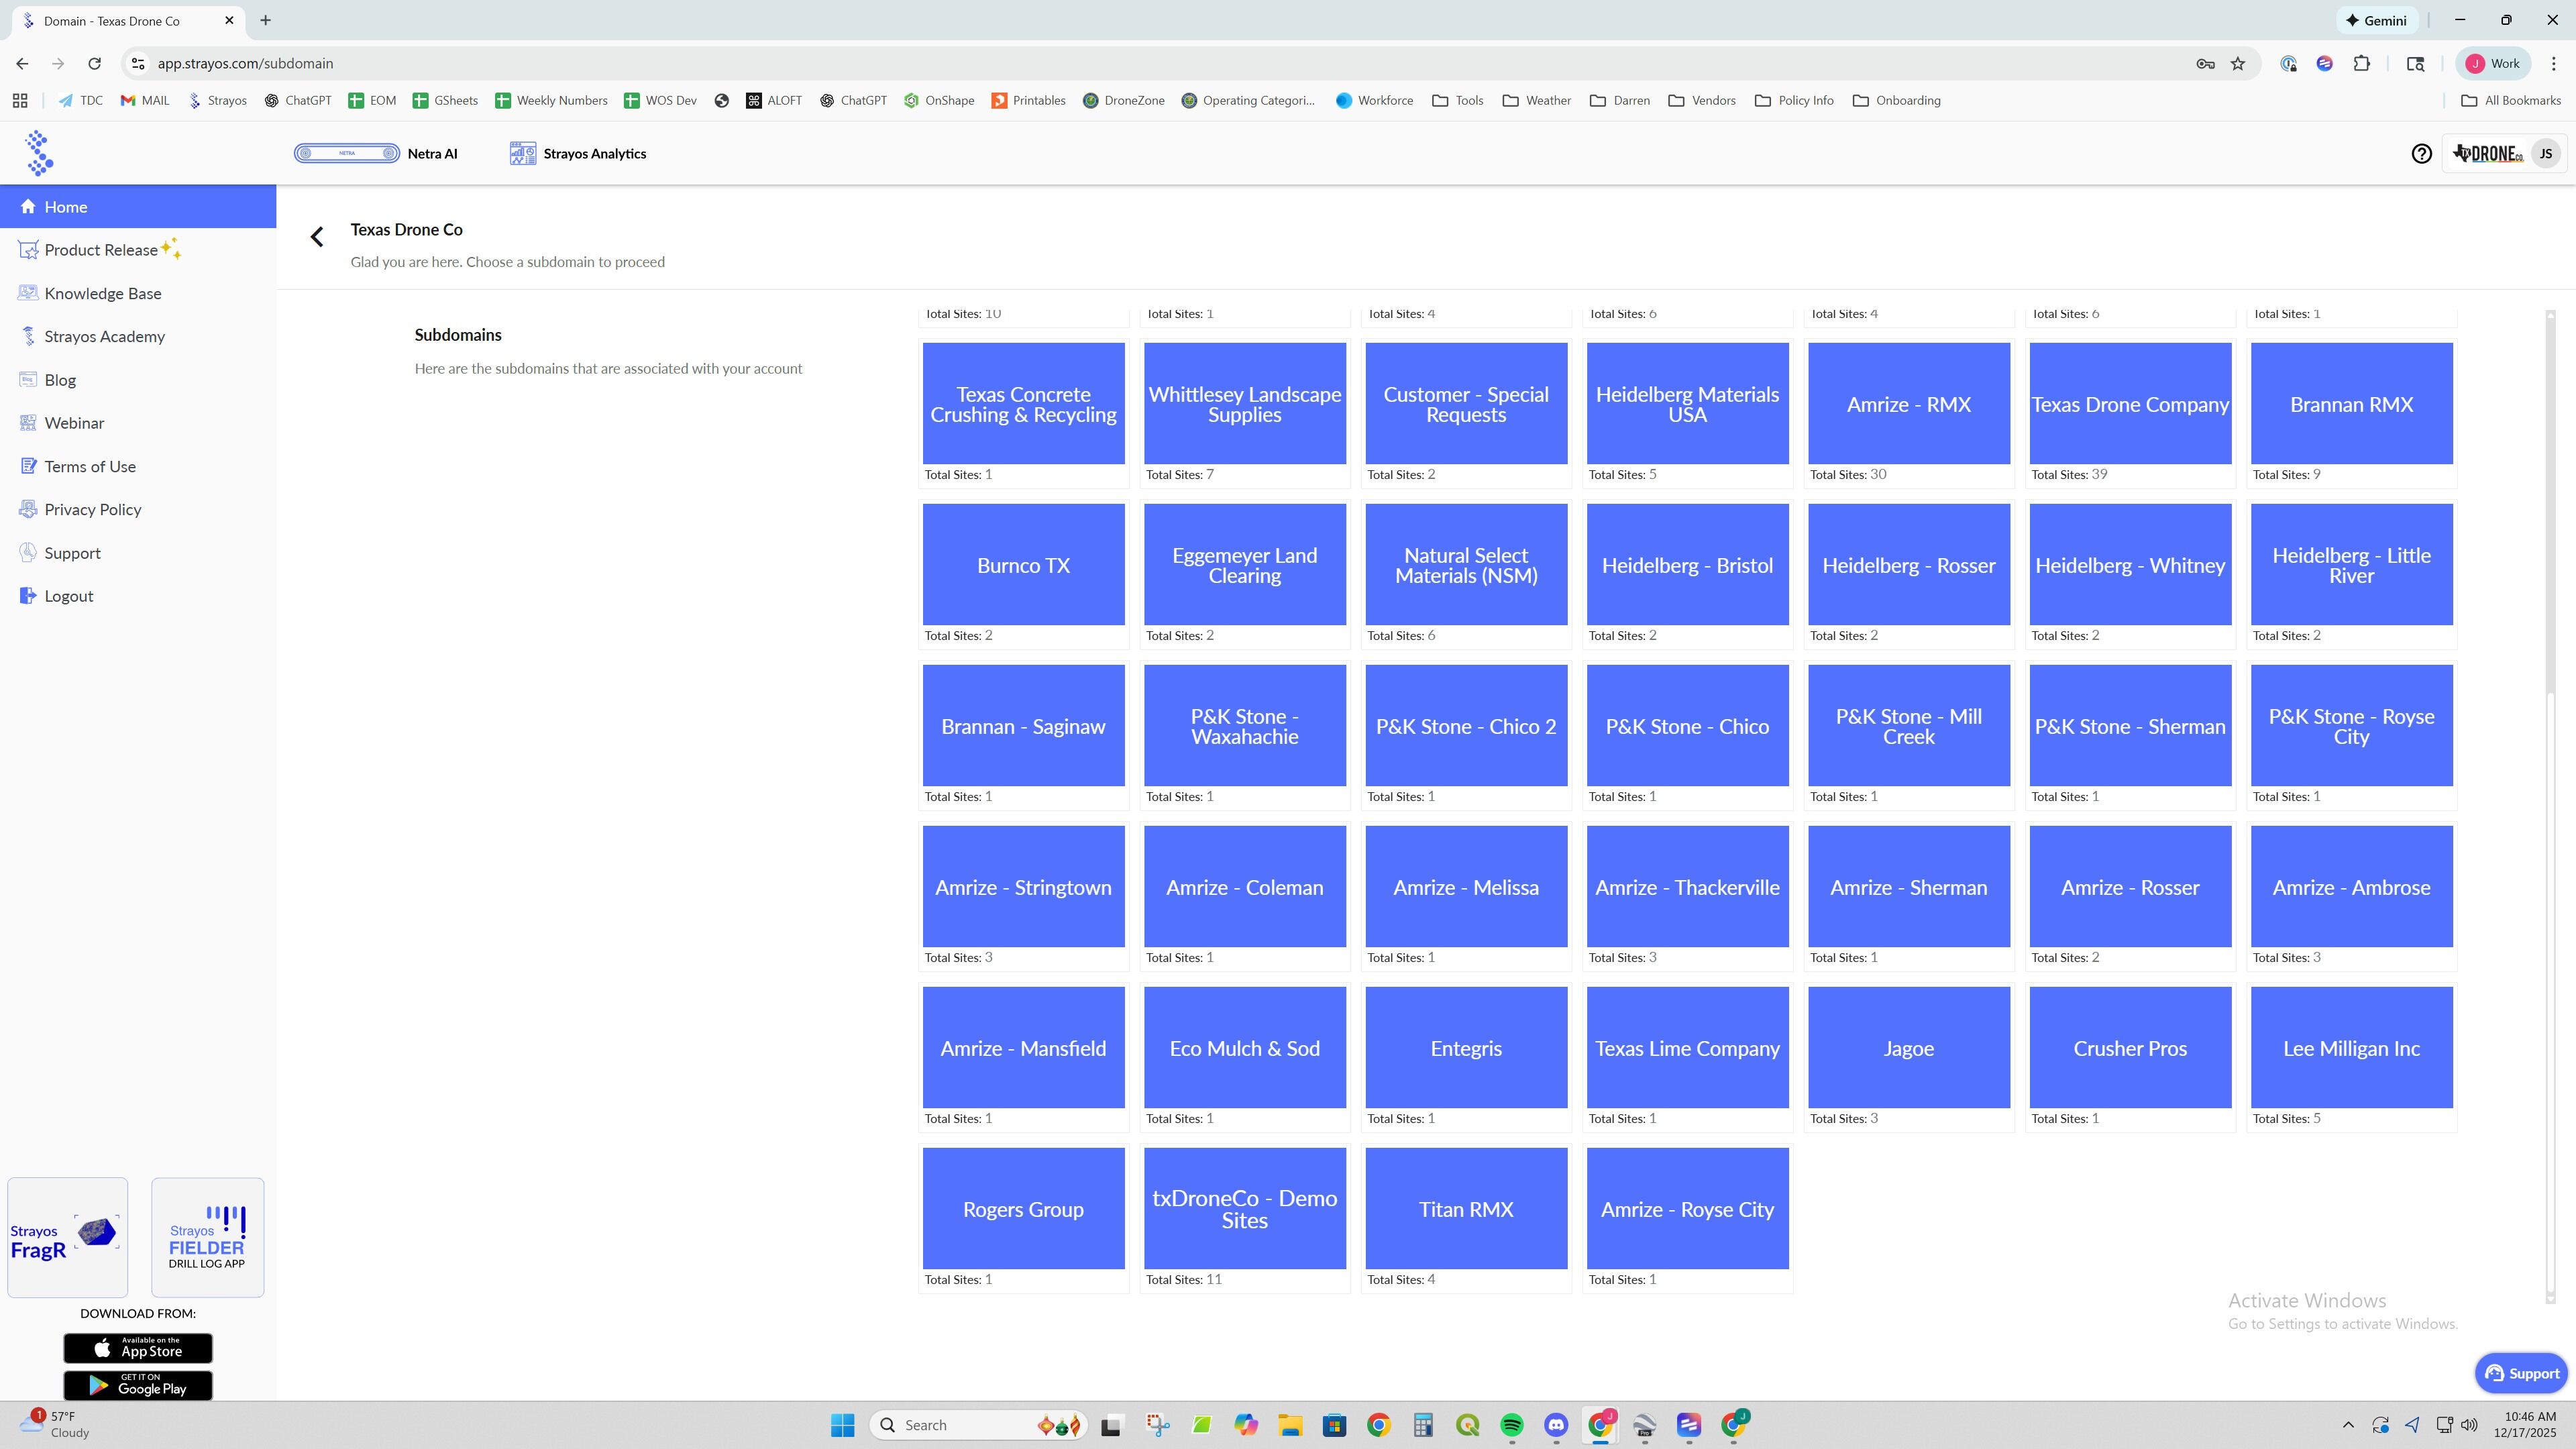The height and width of the screenshot is (1449, 2576).
Task: Open the Weekly Numbers bookmark
Action: tap(551, 100)
